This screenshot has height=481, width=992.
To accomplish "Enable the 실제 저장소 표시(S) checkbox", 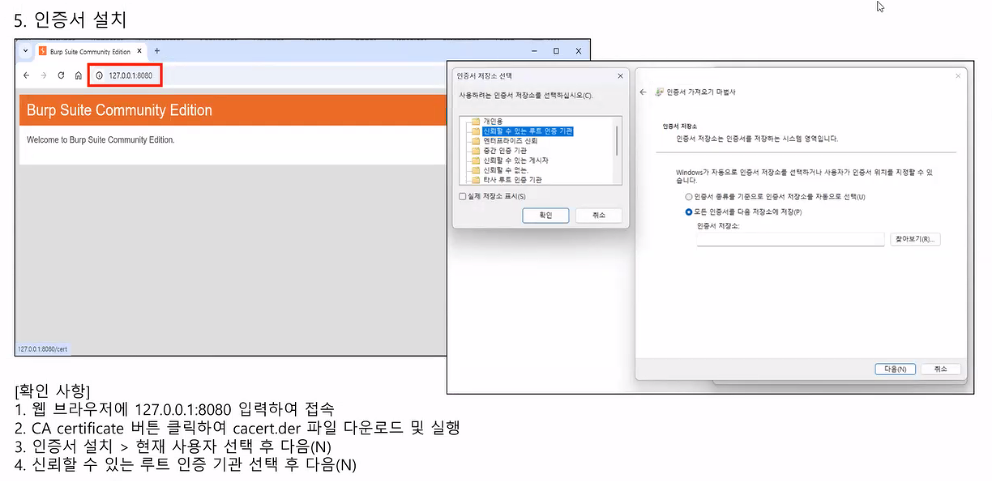I will pos(462,196).
